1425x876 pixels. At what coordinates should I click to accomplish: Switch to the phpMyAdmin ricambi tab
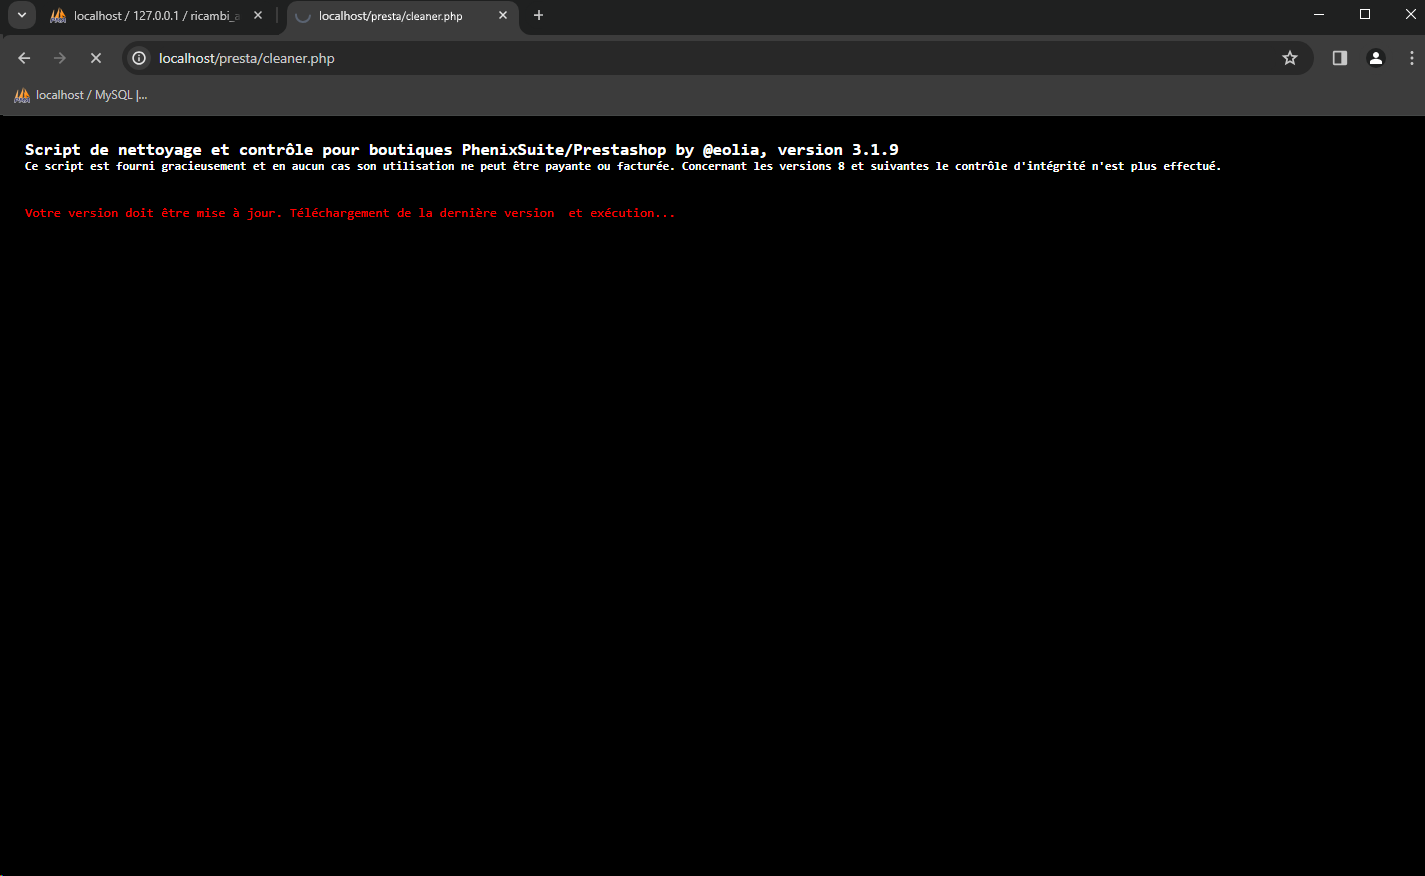(155, 16)
